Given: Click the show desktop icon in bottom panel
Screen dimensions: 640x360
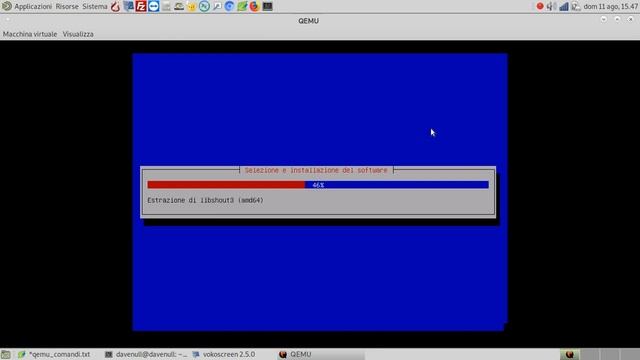Looking at the screenshot, I should point(6,354).
